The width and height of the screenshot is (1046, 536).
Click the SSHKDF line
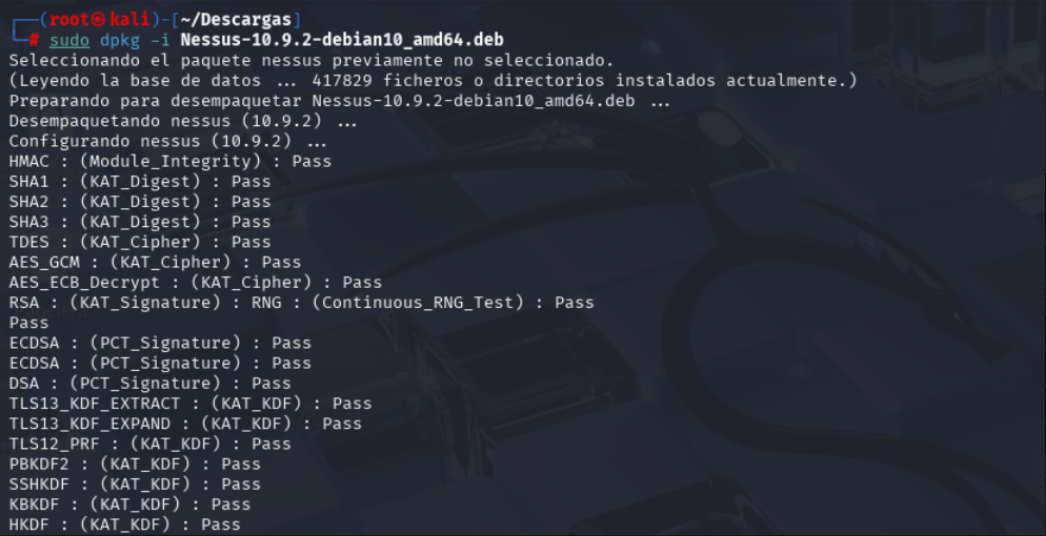tap(134, 484)
